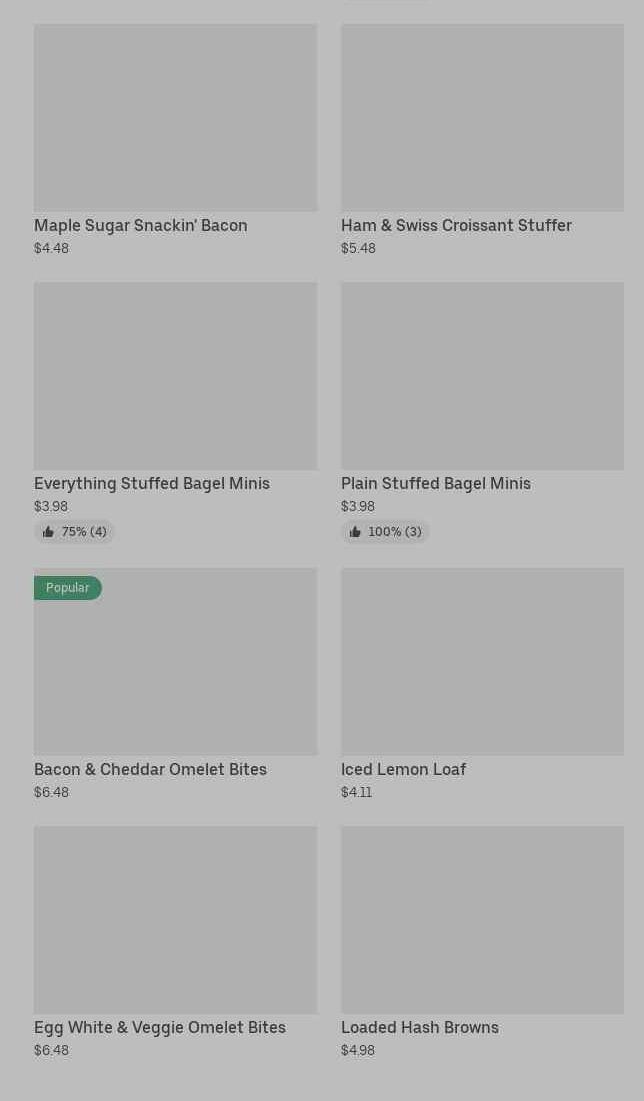
Task: Click the Bacon & Cheddar Omelet Bites title
Action: 150,769
